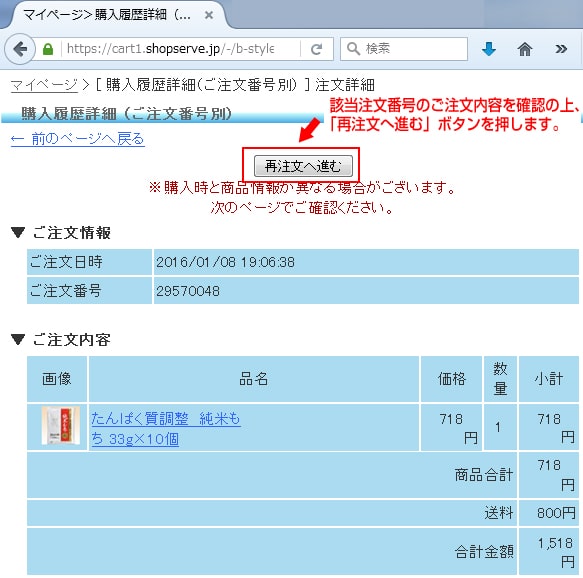Collapse the ご注文情報 section triangle

[x=18, y=233]
